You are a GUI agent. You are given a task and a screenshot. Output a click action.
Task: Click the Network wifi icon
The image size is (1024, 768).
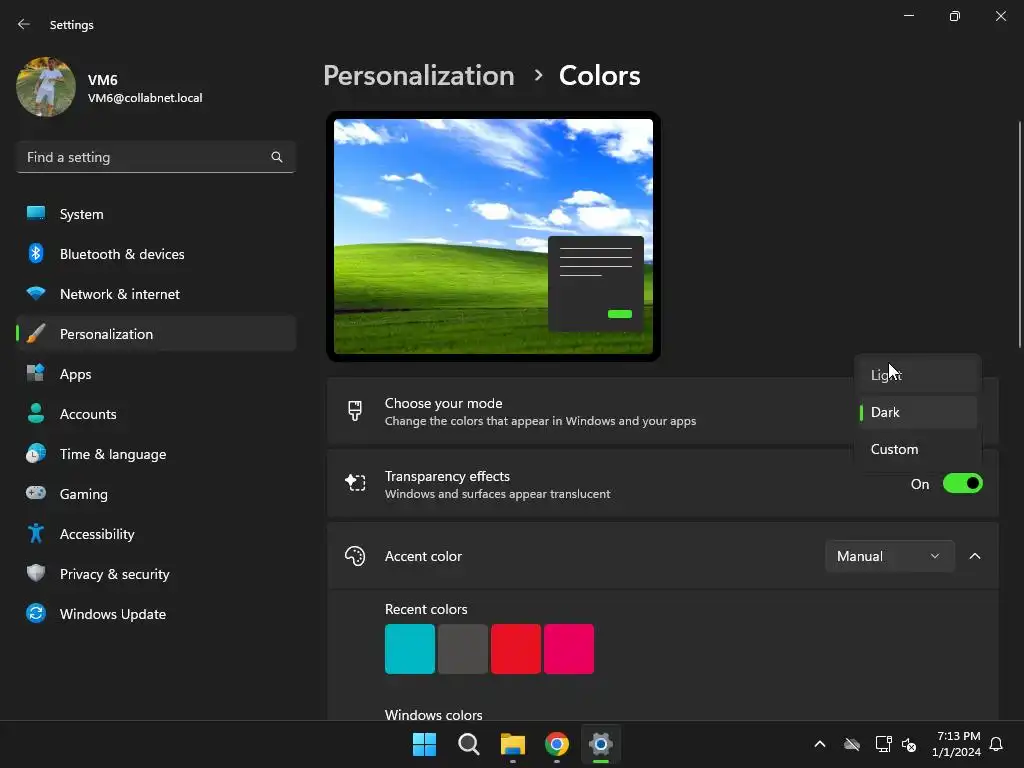pyautogui.click(x=36, y=293)
